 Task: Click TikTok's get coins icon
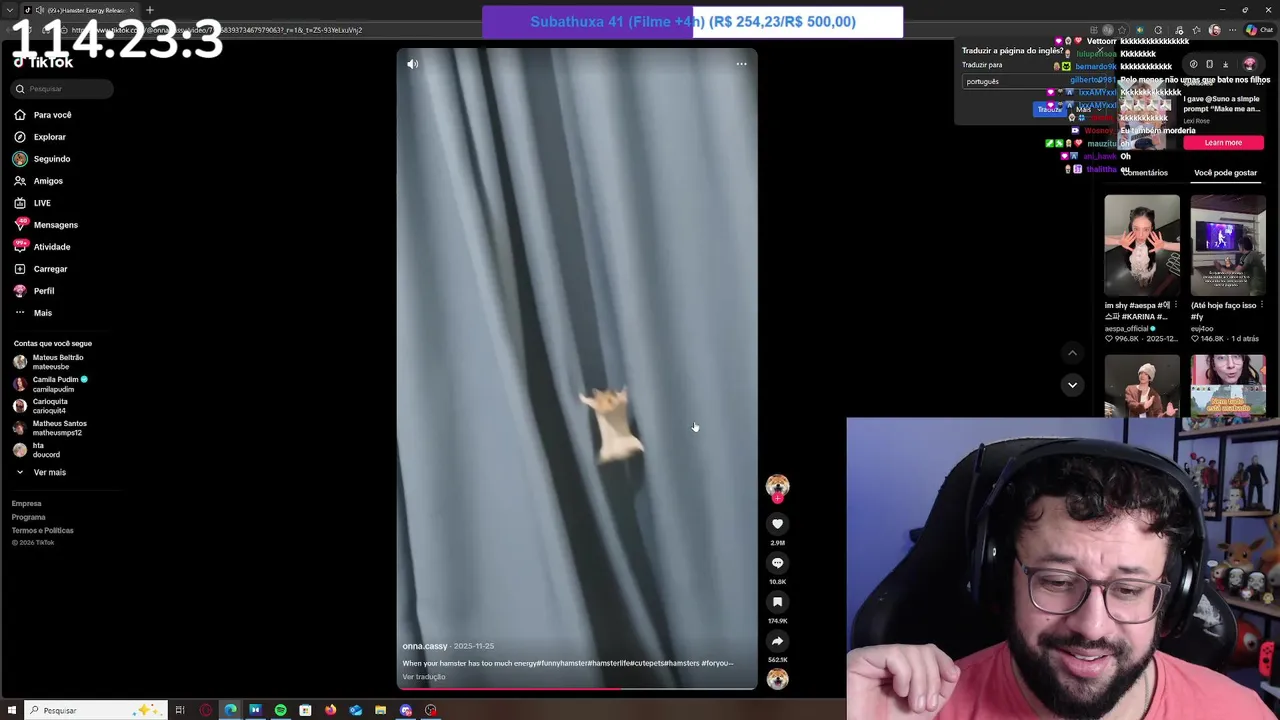tap(1193, 64)
